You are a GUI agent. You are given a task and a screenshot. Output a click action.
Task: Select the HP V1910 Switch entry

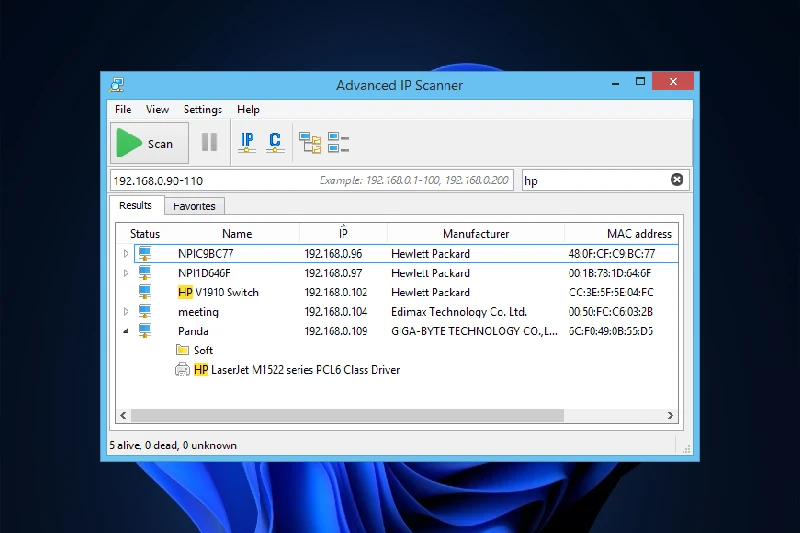pyautogui.click(x=218, y=292)
